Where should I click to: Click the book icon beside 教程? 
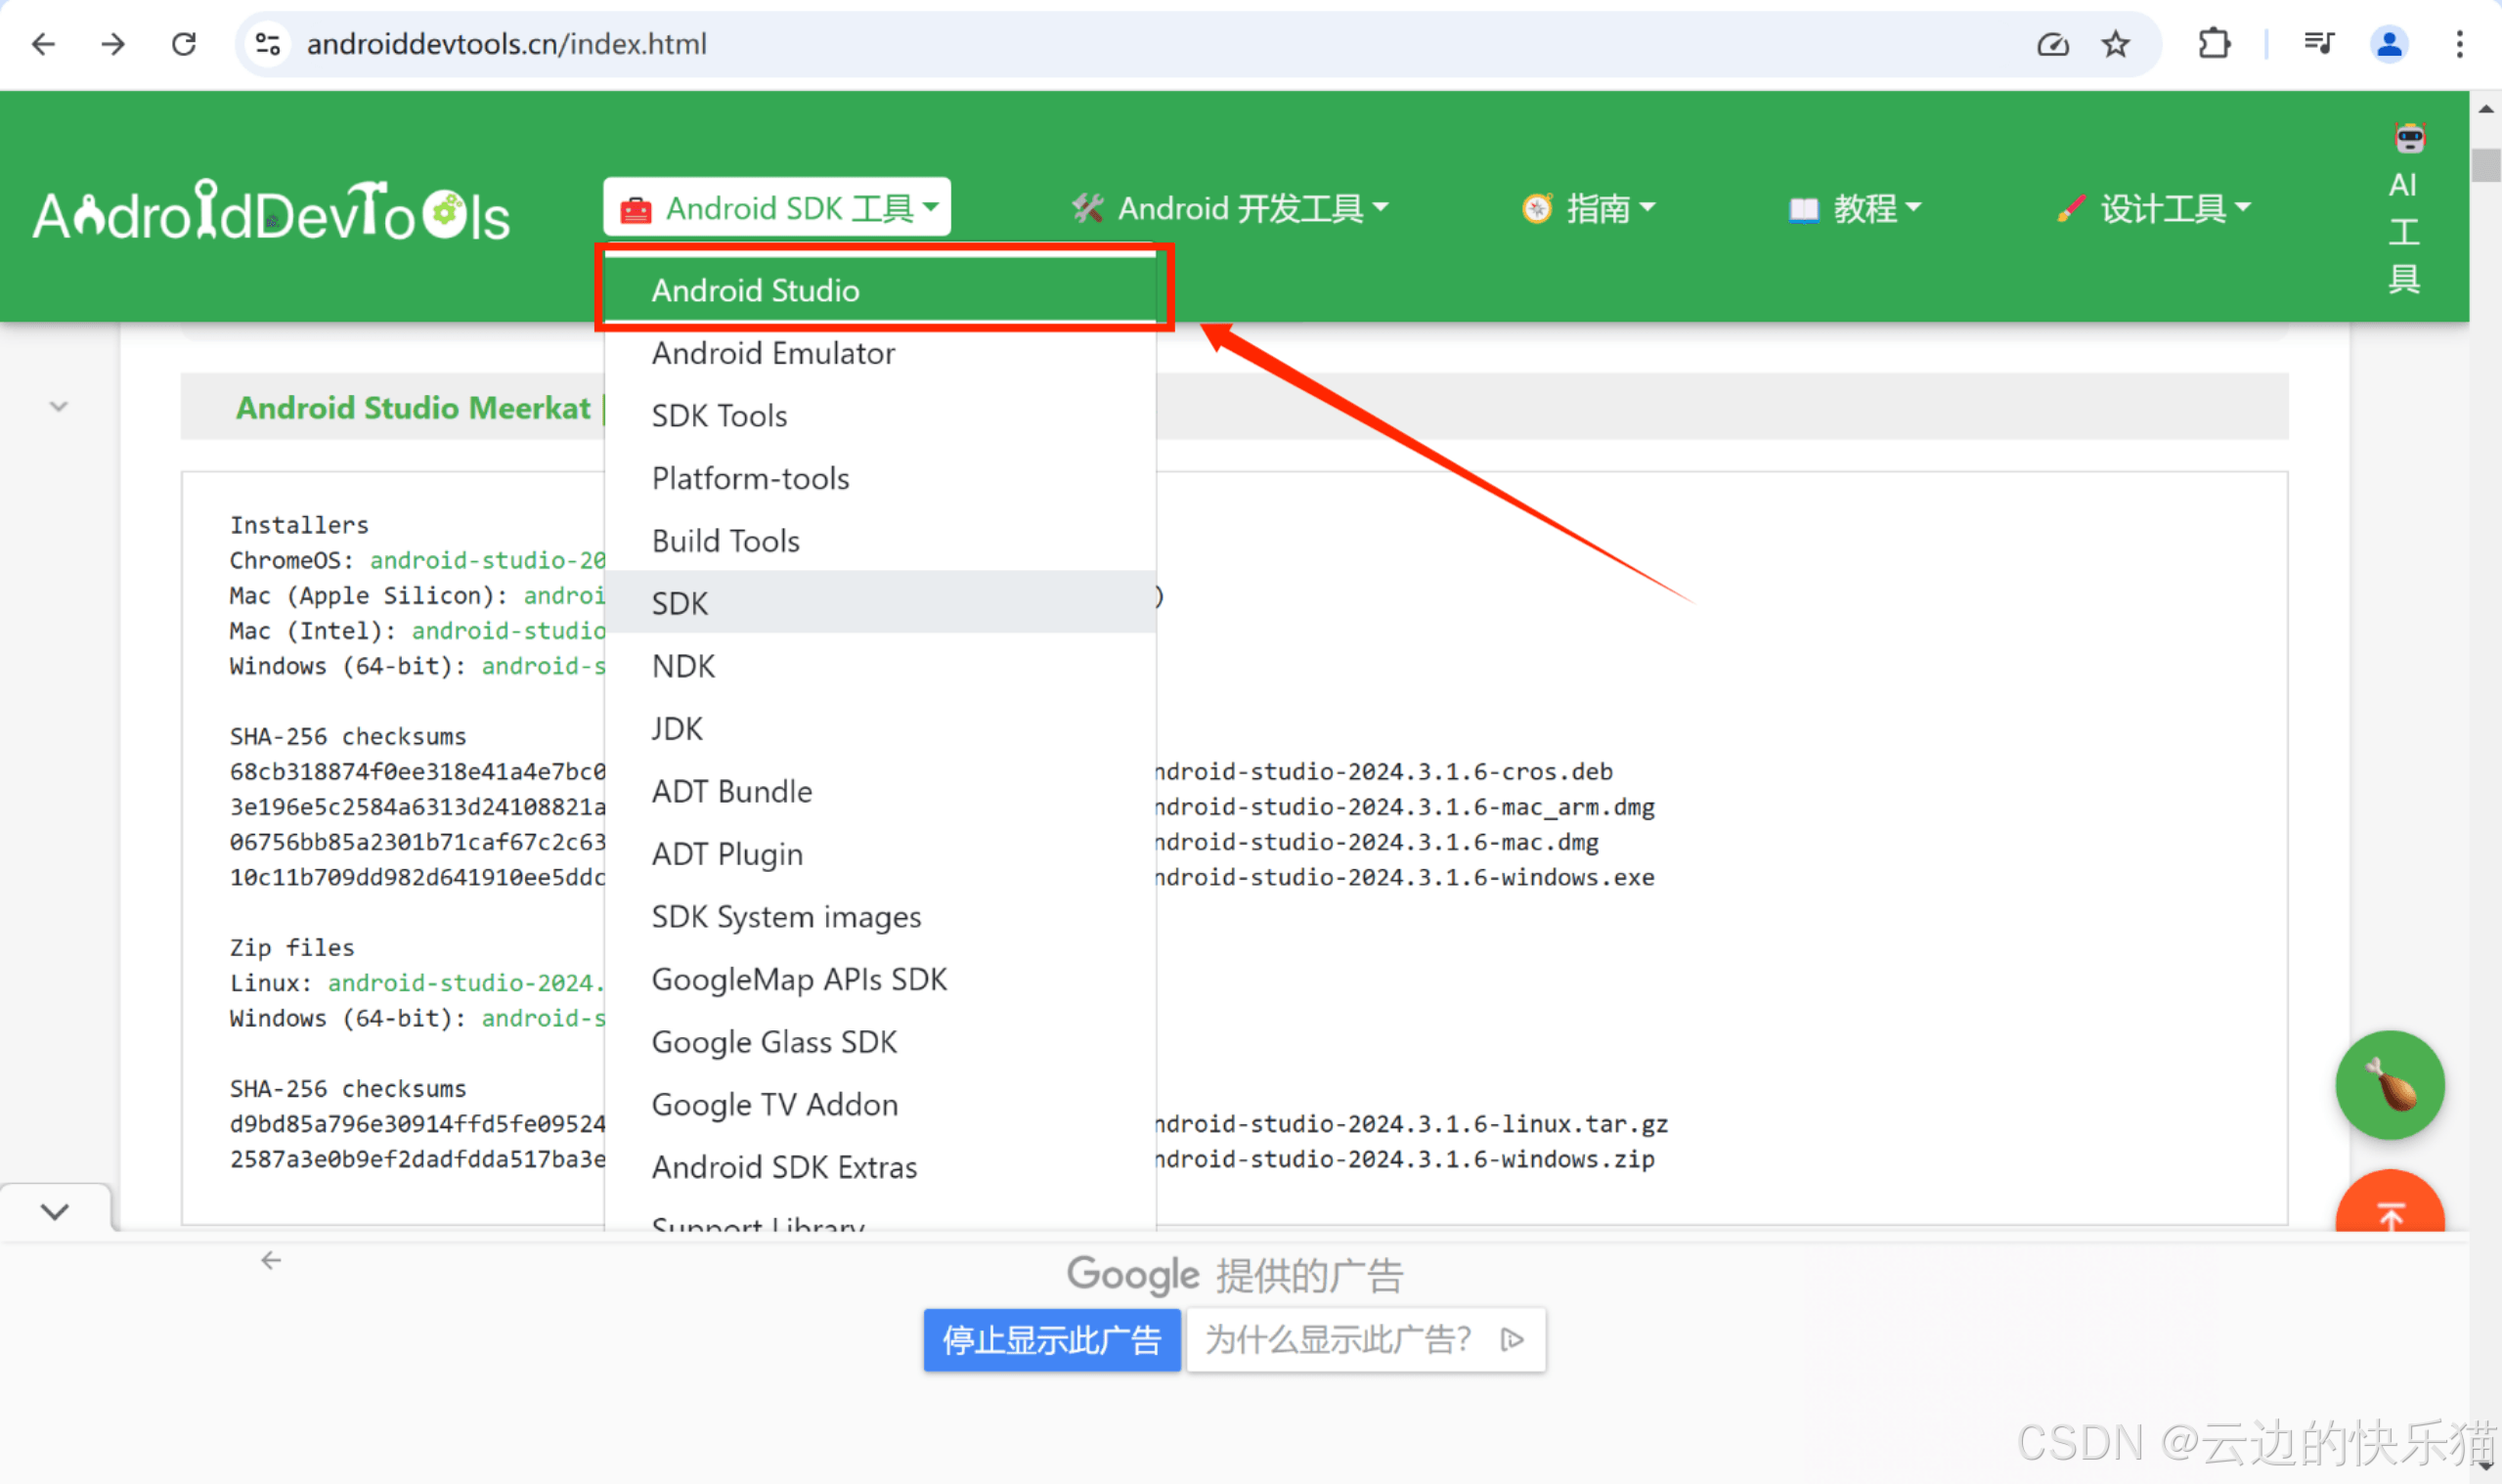point(1803,209)
